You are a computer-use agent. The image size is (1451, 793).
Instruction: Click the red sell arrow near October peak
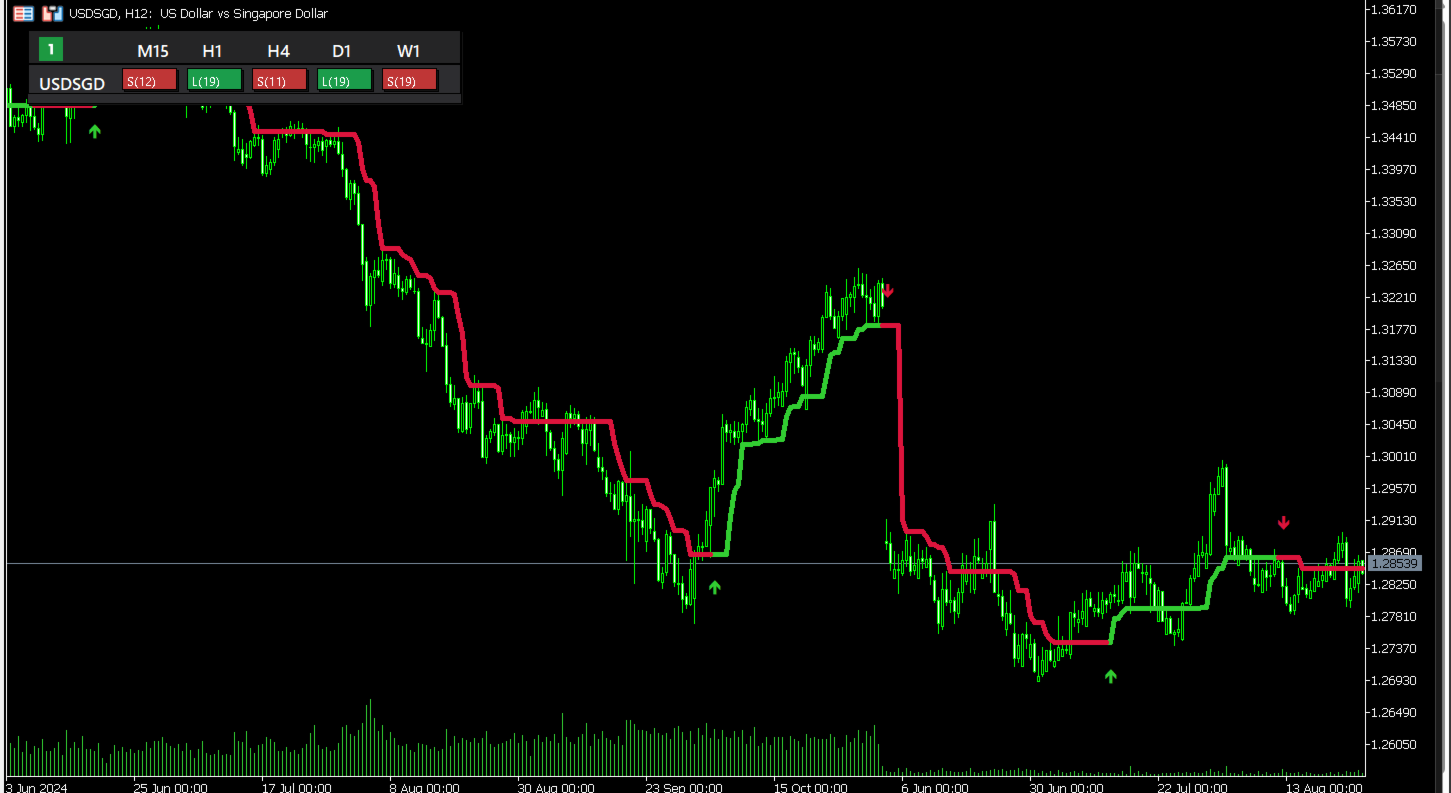[x=888, y=291]
